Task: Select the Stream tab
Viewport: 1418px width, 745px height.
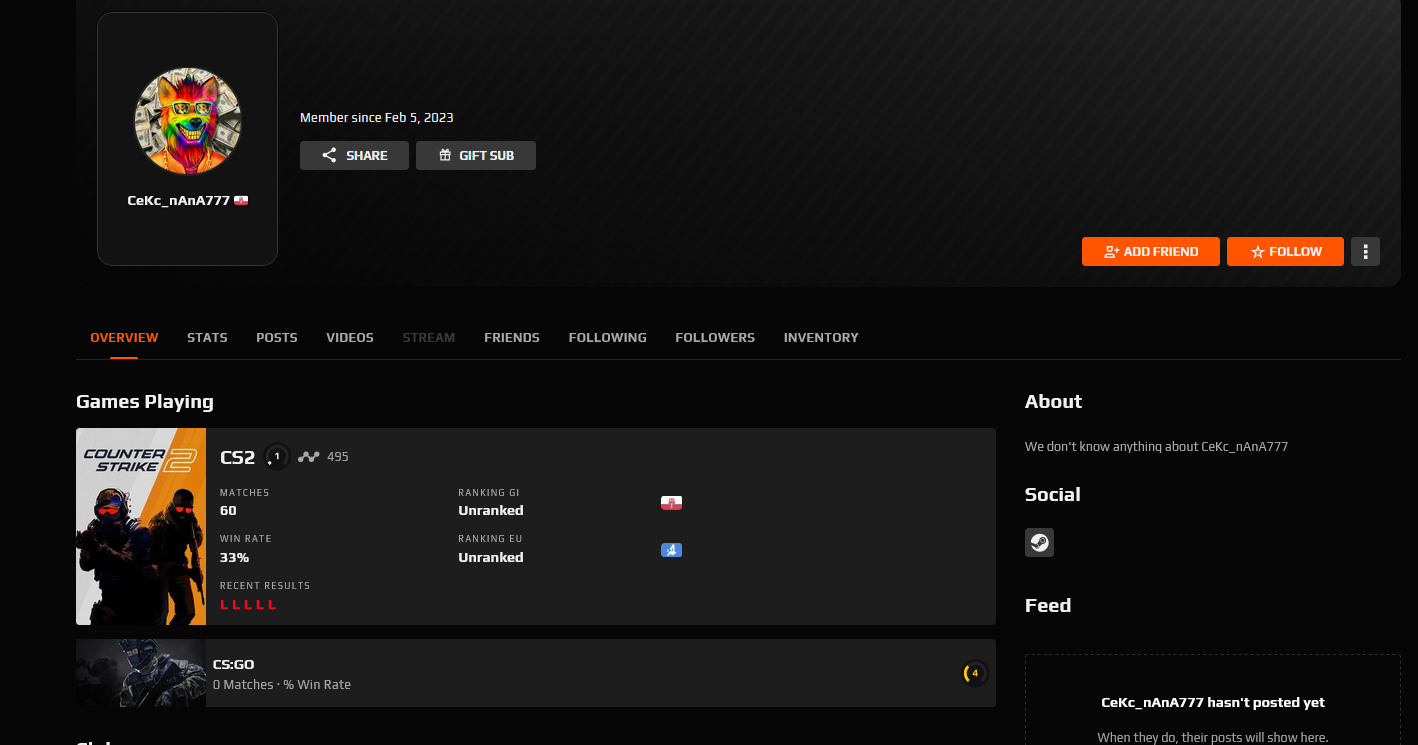Action: (429, 338)
